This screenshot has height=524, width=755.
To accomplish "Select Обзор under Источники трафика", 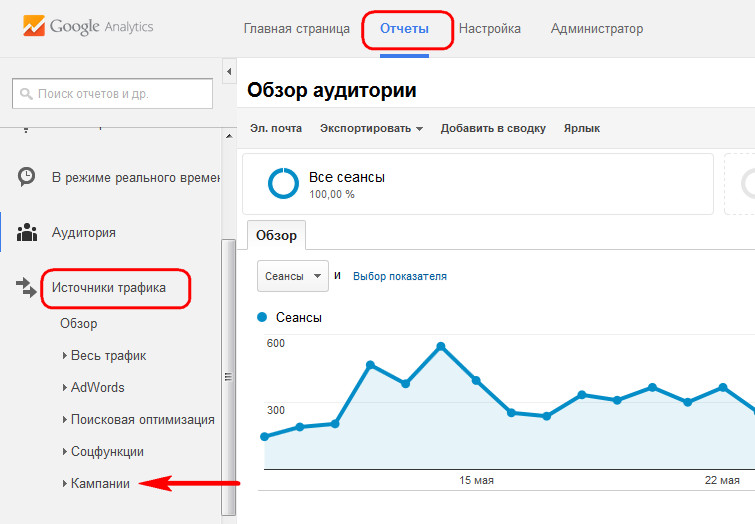I will pos(78,323).
